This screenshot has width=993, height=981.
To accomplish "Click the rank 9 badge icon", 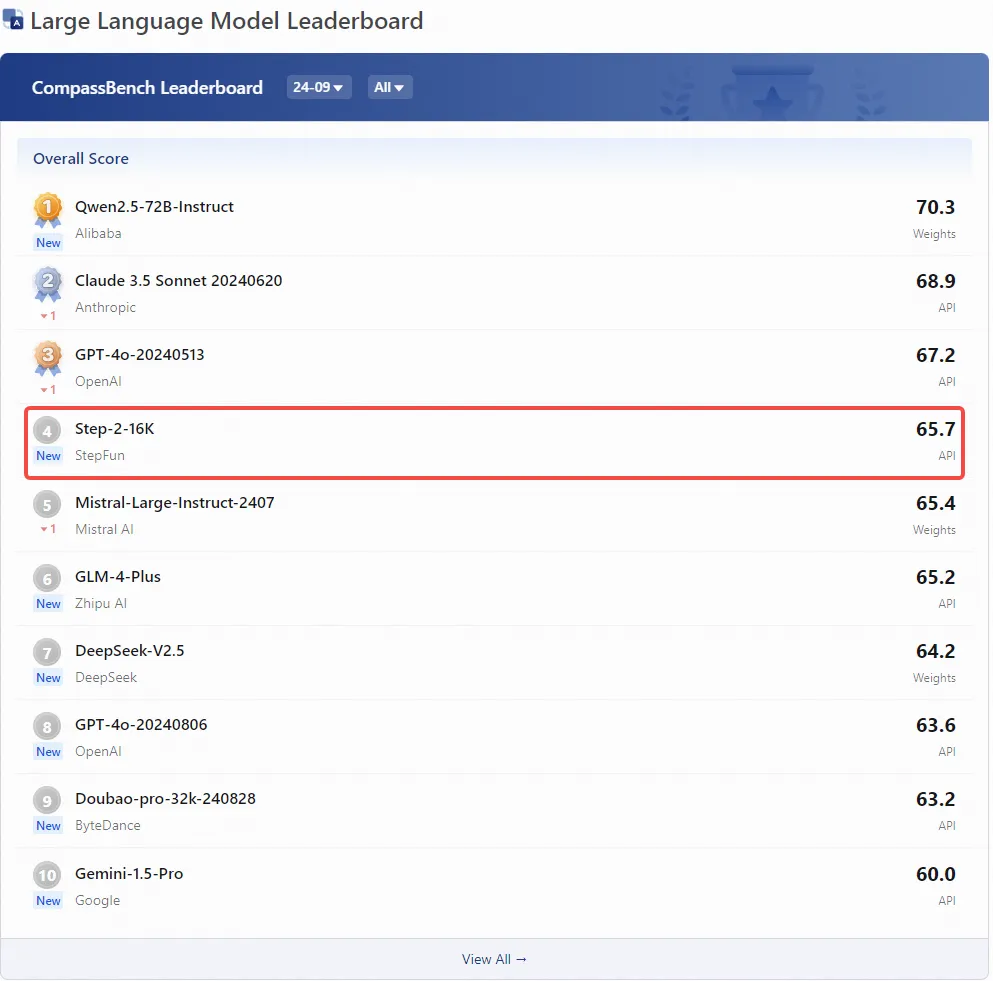I will pos(47,801).
